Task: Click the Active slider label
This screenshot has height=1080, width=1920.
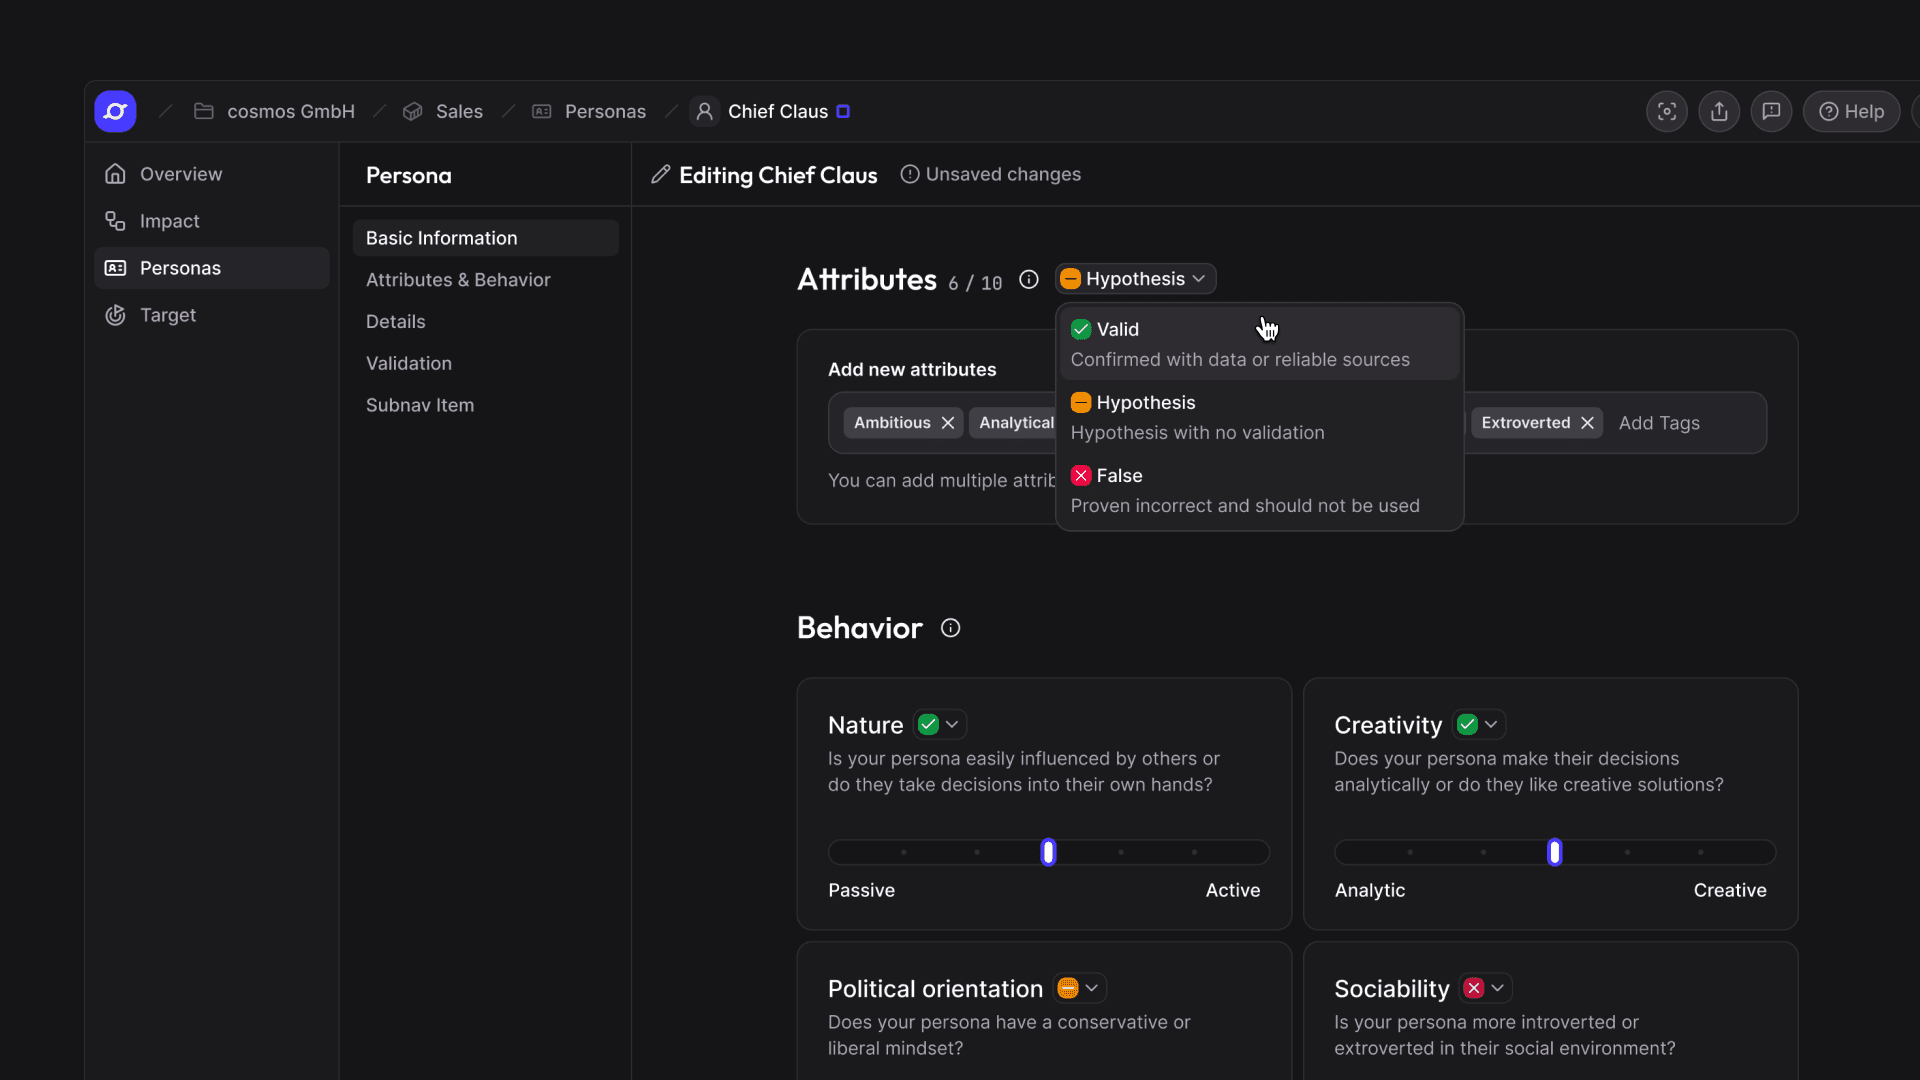Action: pos(1232,890)
